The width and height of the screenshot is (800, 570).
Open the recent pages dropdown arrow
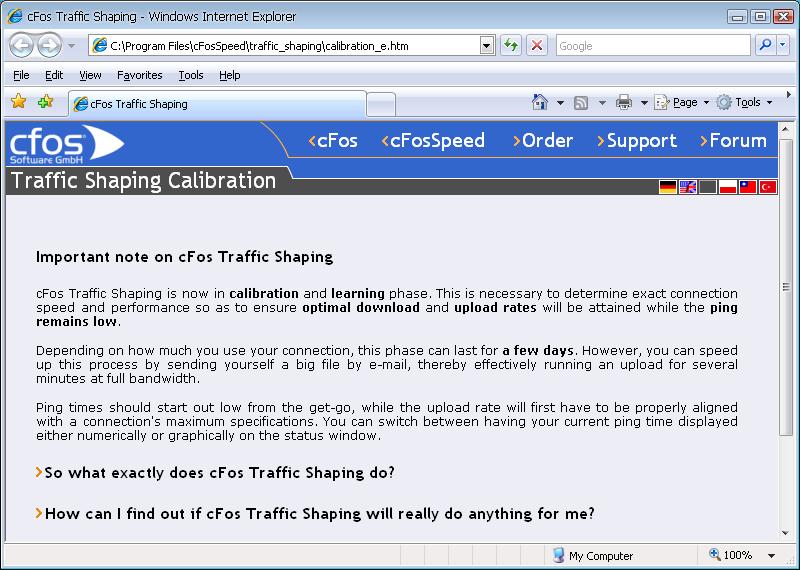pyautogui.click(x=71, y=46)
